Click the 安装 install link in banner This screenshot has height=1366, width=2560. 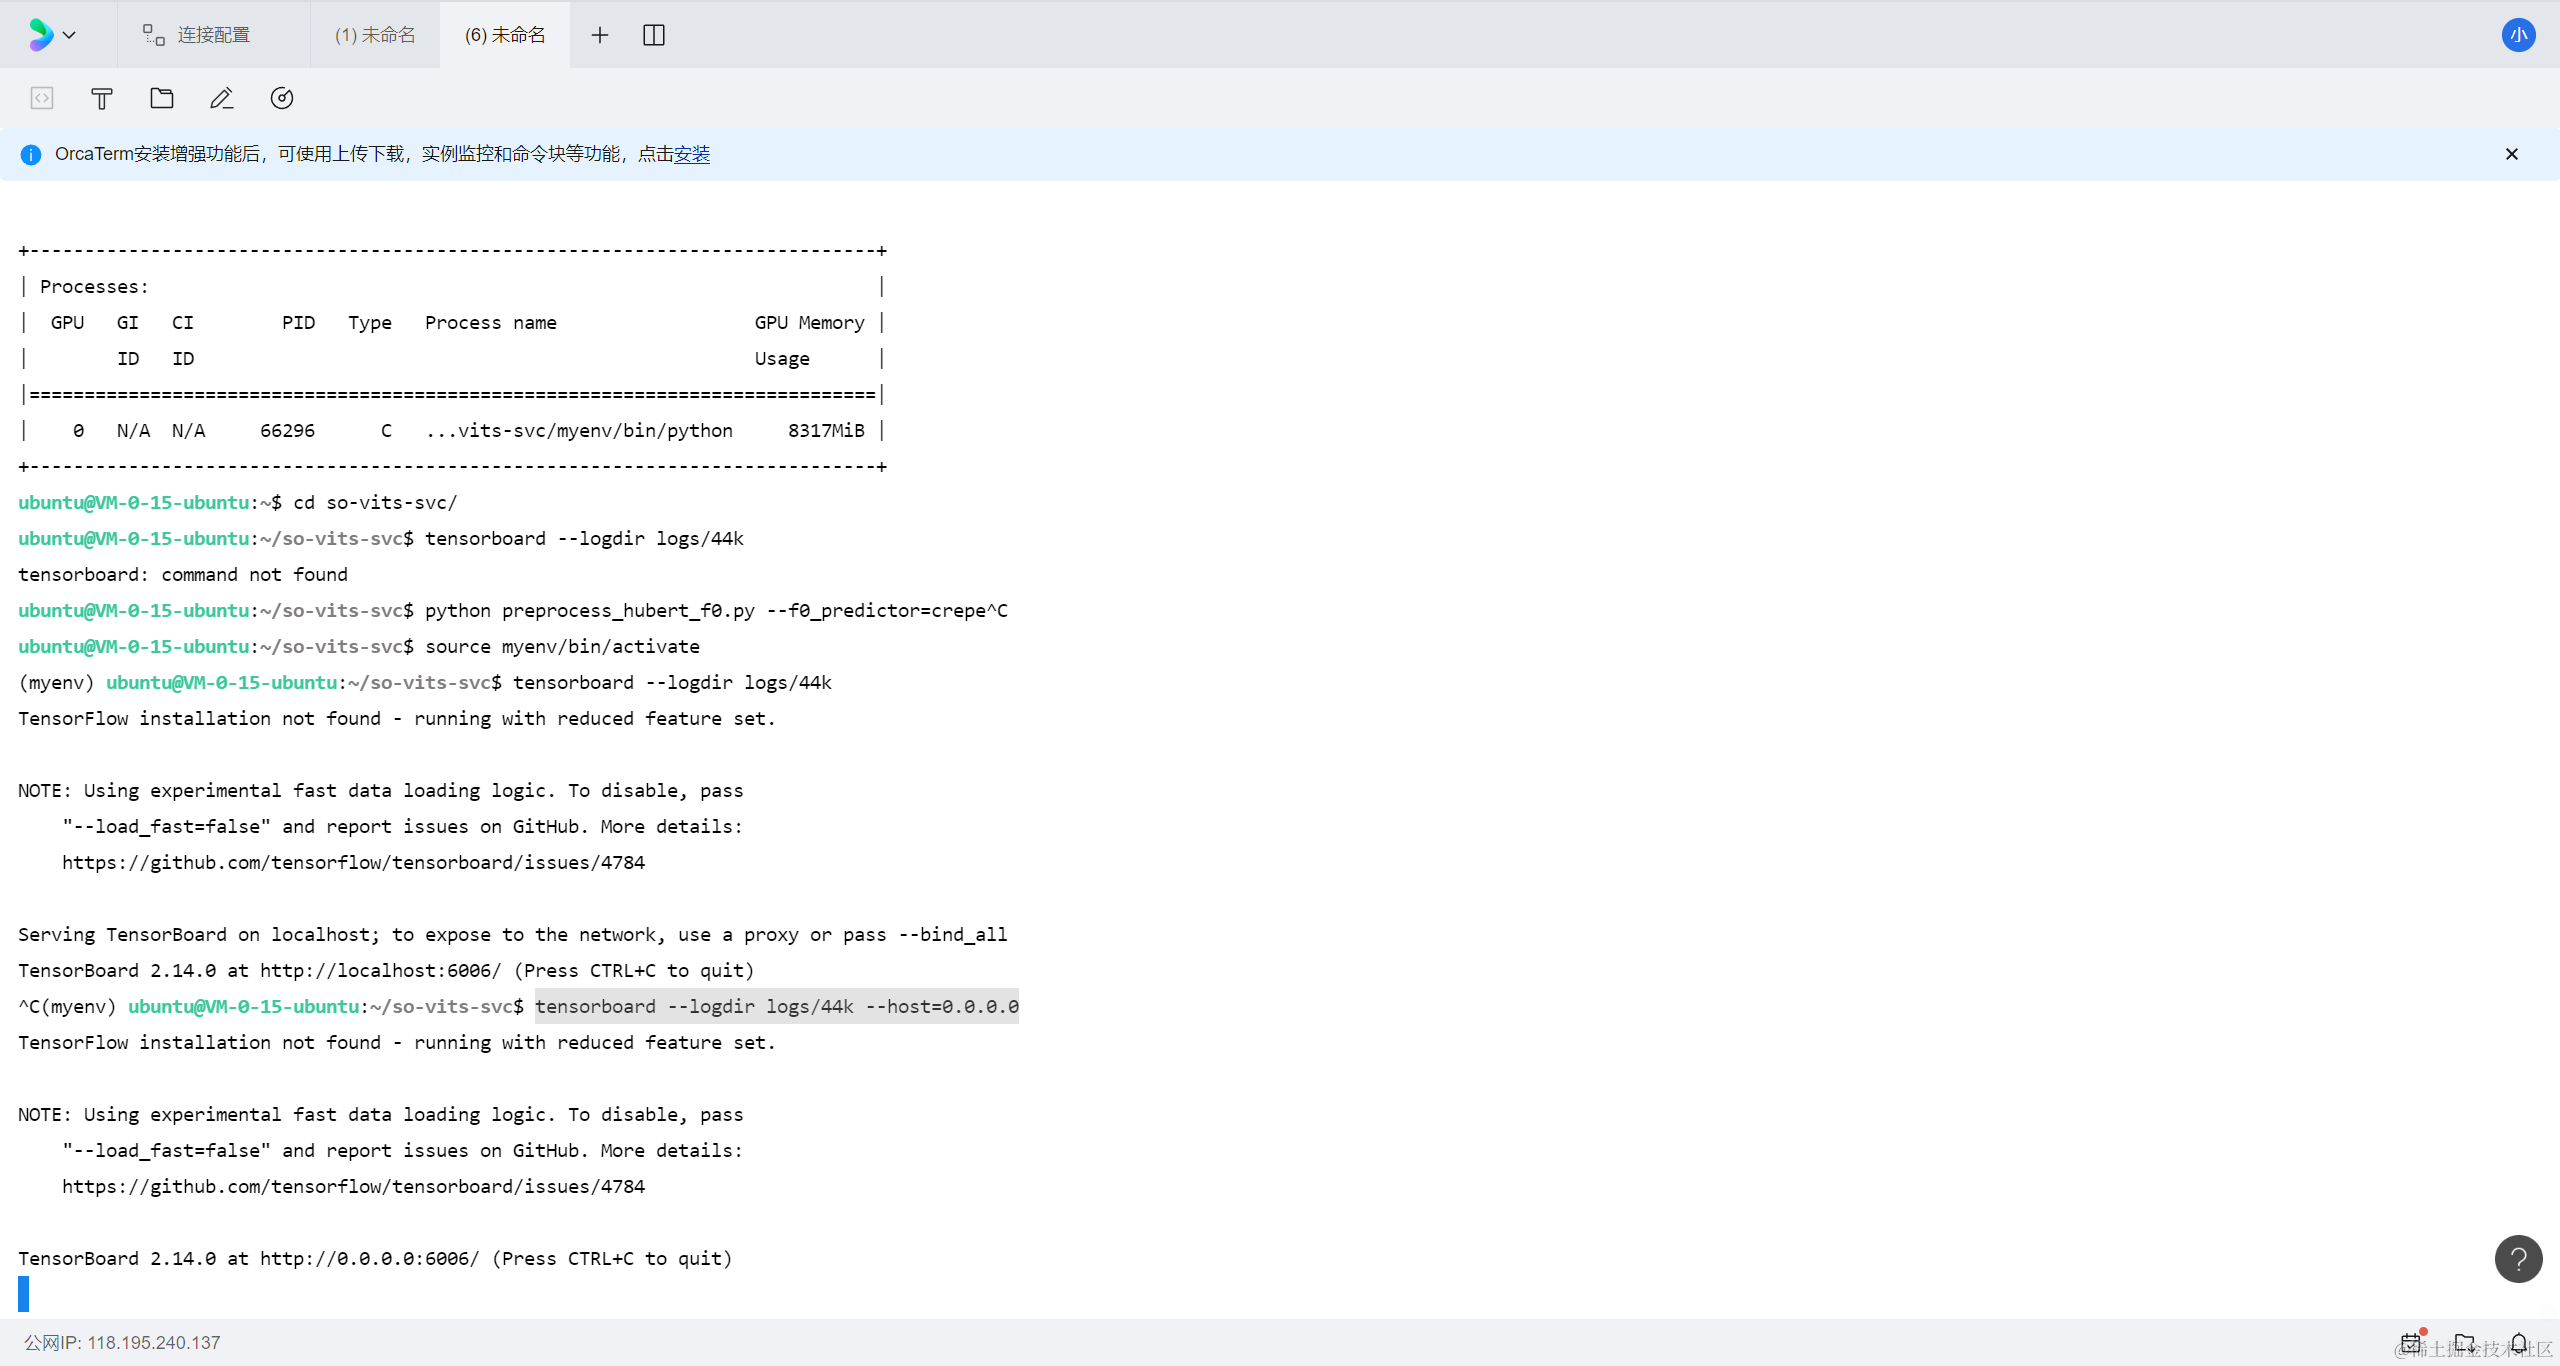tap(692, 154)
